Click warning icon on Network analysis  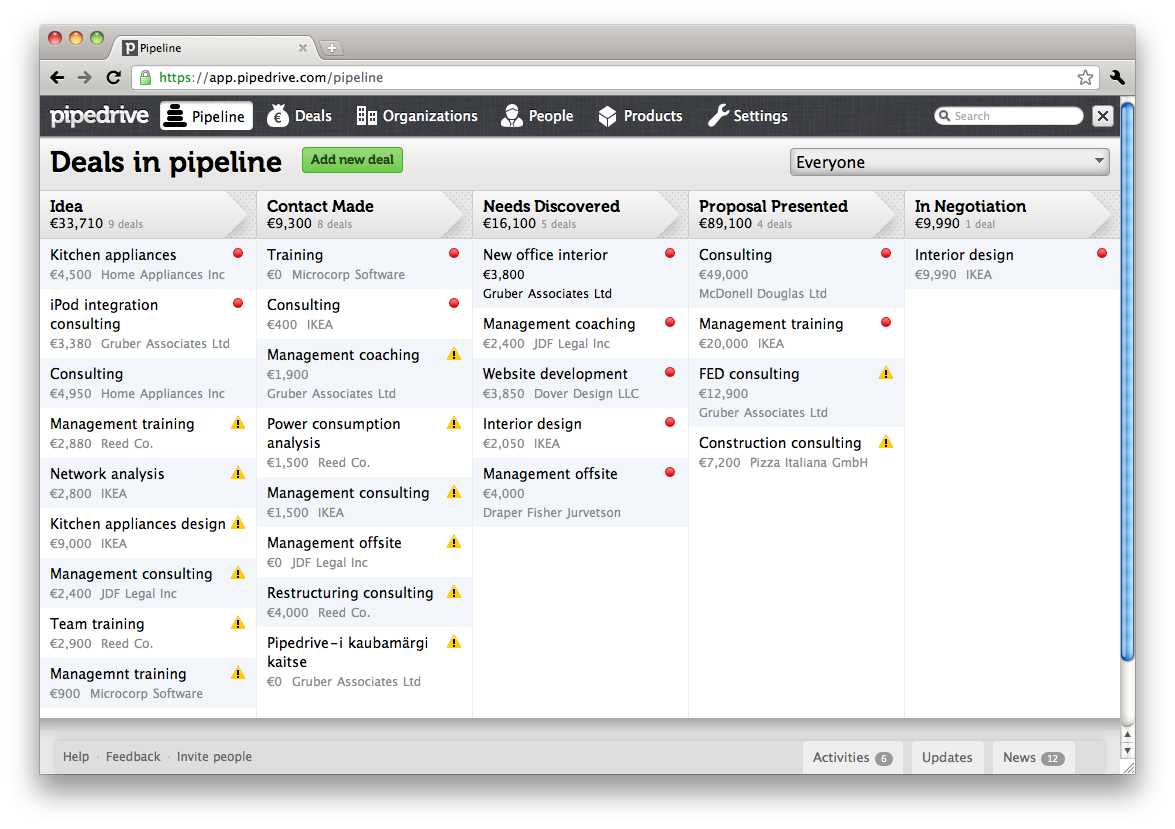point(238,473)
